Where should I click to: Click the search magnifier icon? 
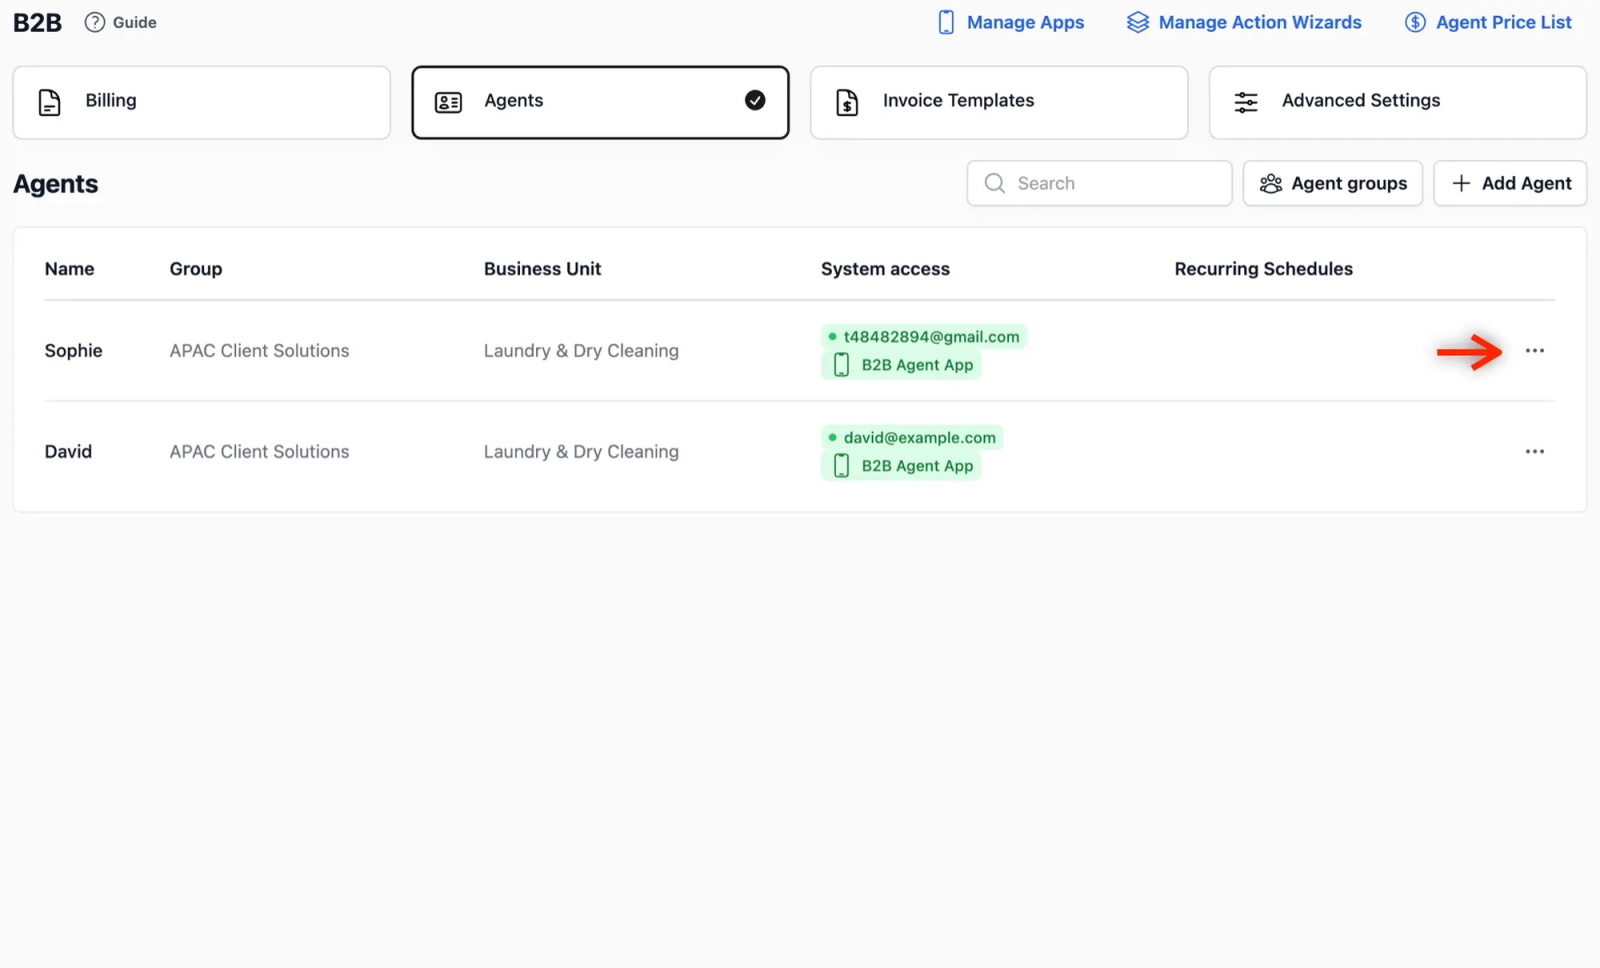pos(994,183)
